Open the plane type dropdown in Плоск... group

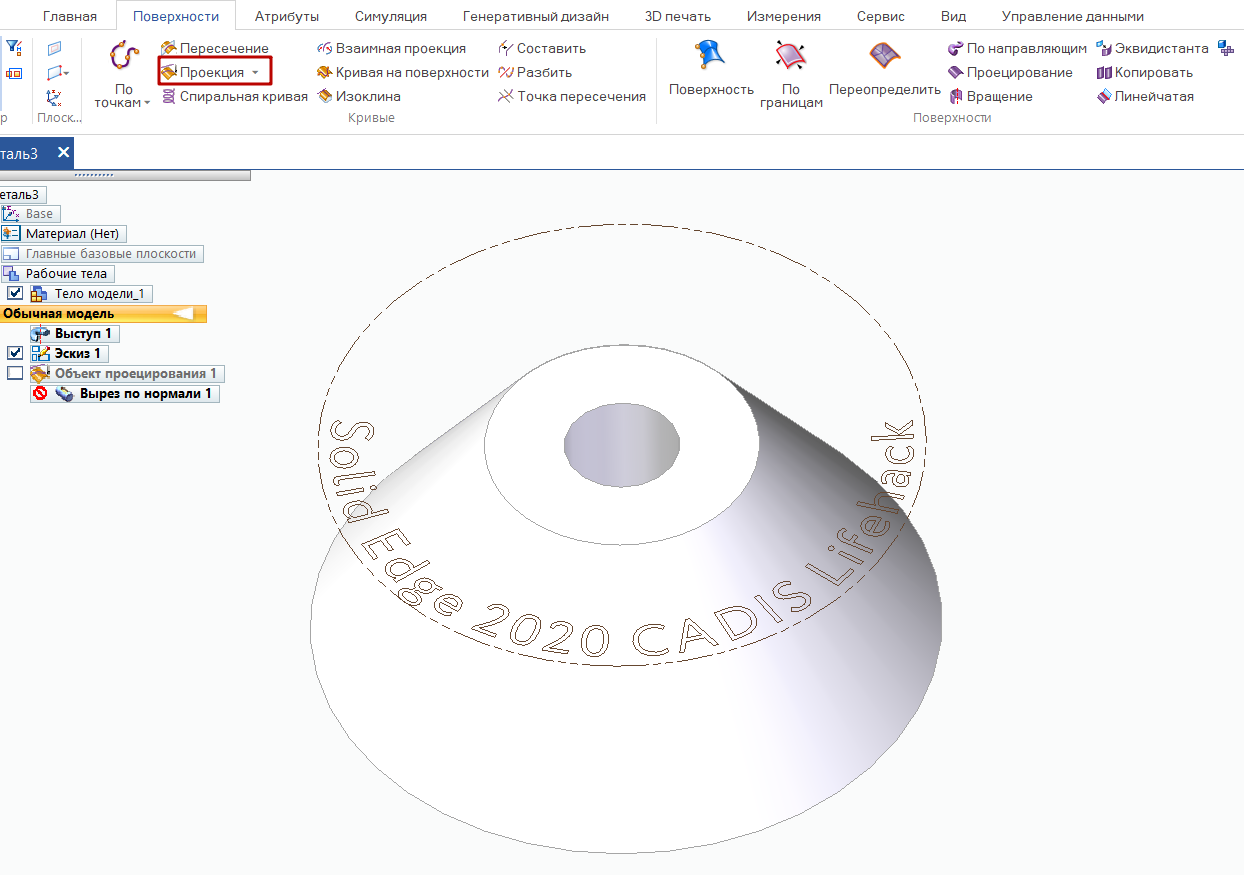pos(66,73)
